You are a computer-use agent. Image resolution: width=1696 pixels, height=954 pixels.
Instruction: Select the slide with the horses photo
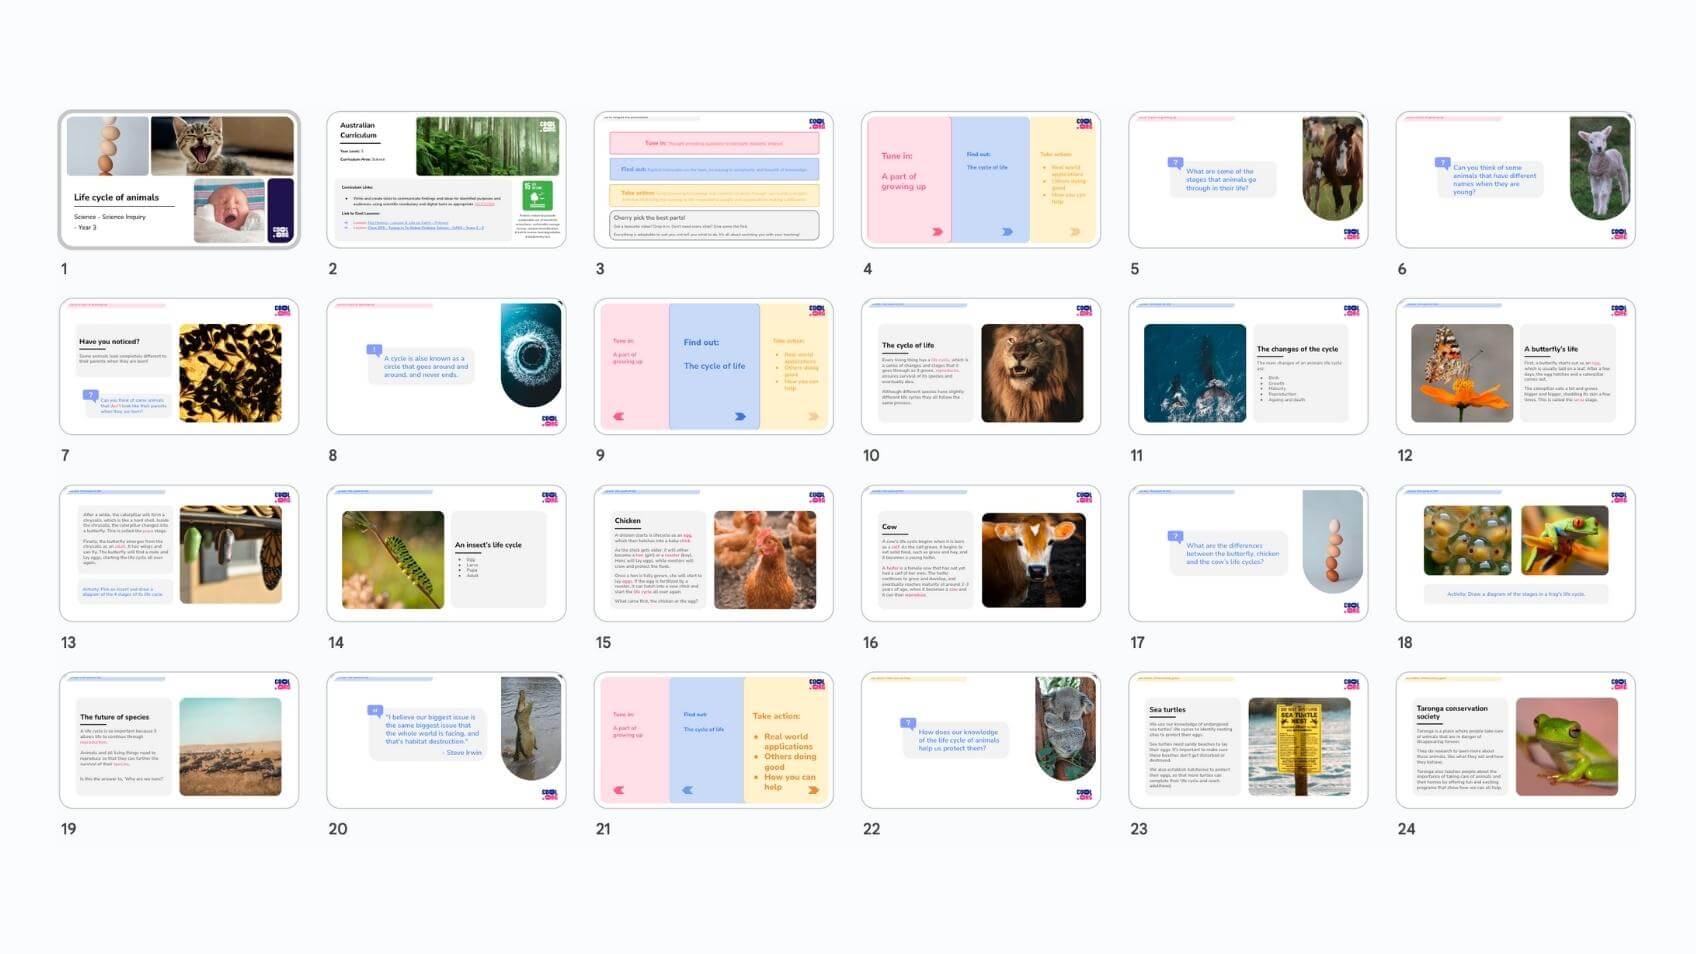coord(1247,180)
